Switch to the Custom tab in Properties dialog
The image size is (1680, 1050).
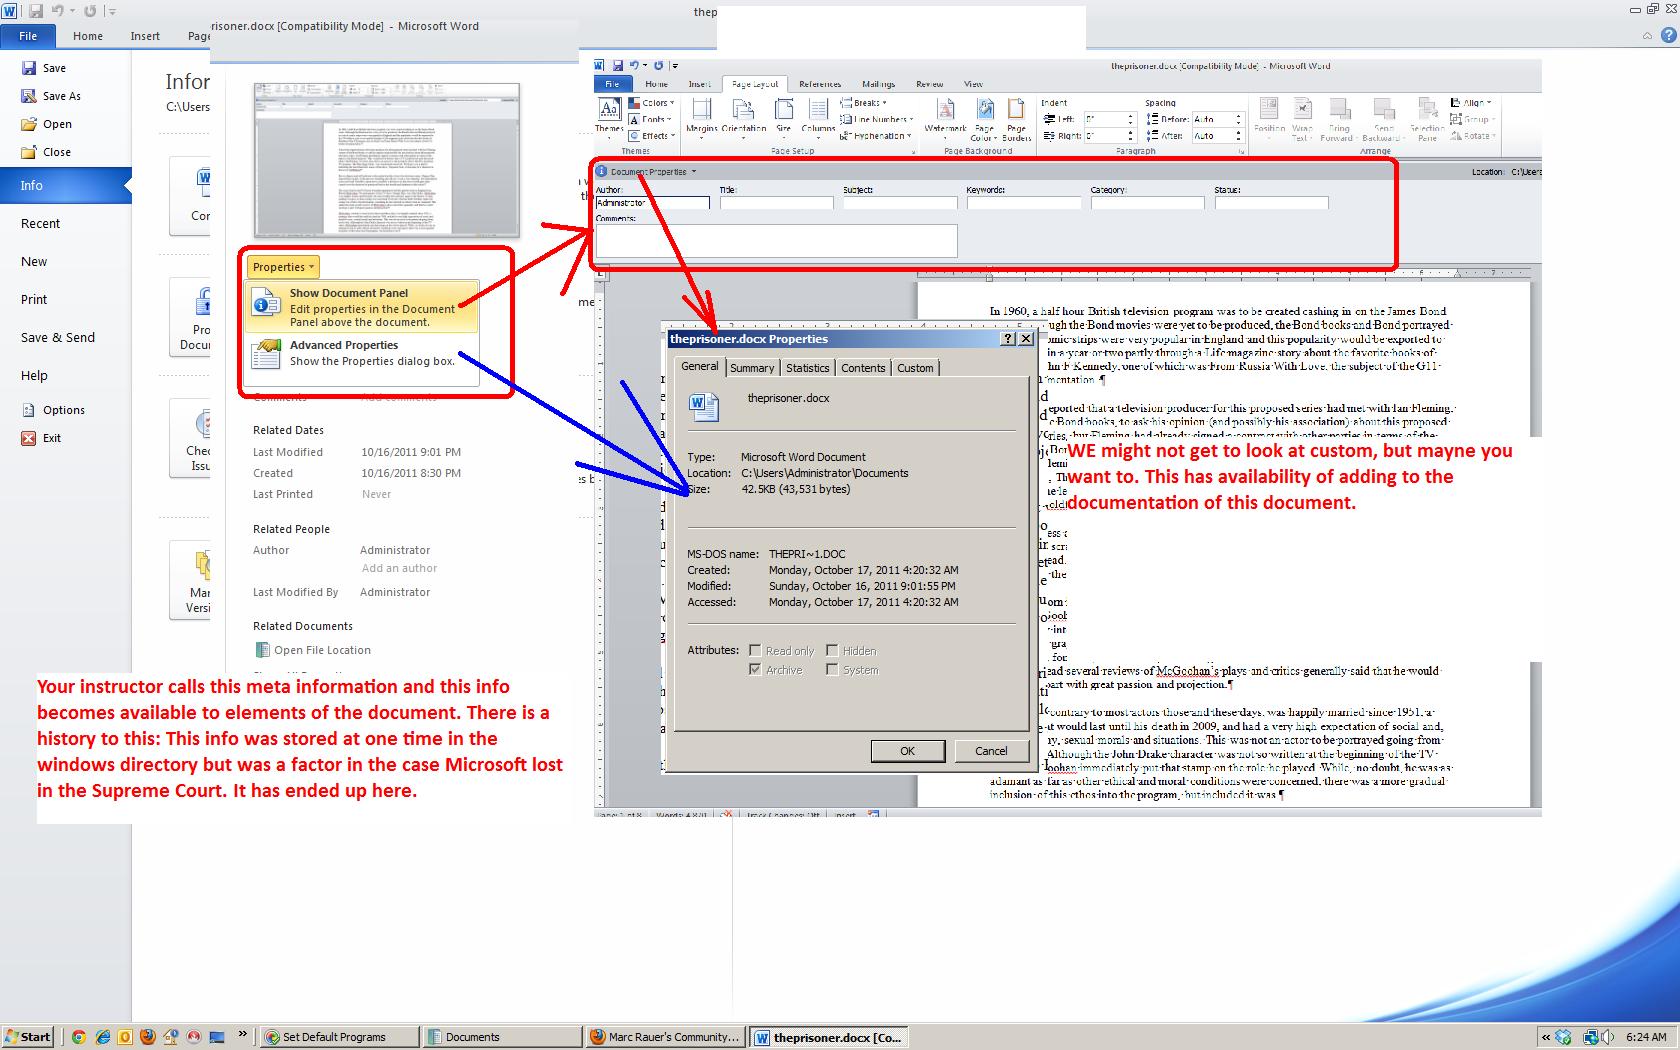915,368
